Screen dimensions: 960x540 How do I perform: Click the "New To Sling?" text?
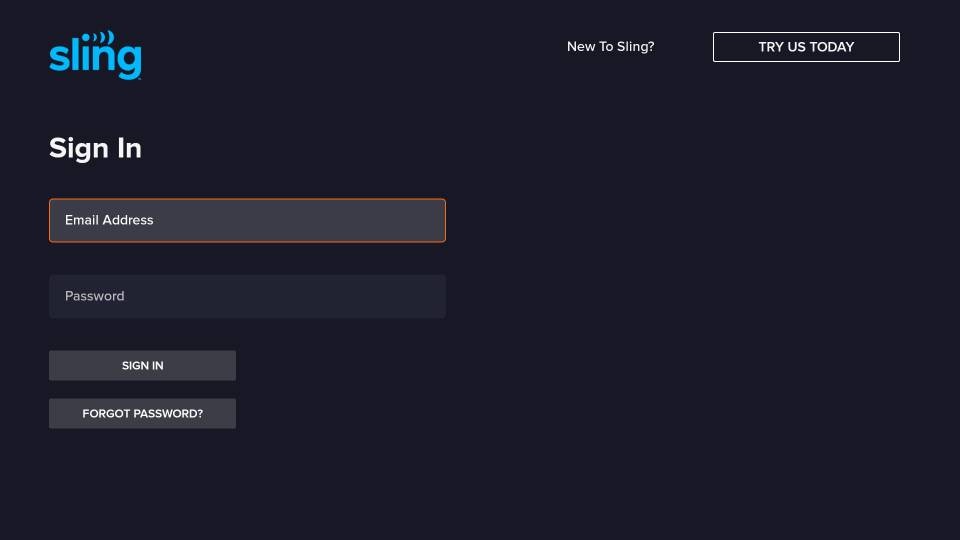610,47
